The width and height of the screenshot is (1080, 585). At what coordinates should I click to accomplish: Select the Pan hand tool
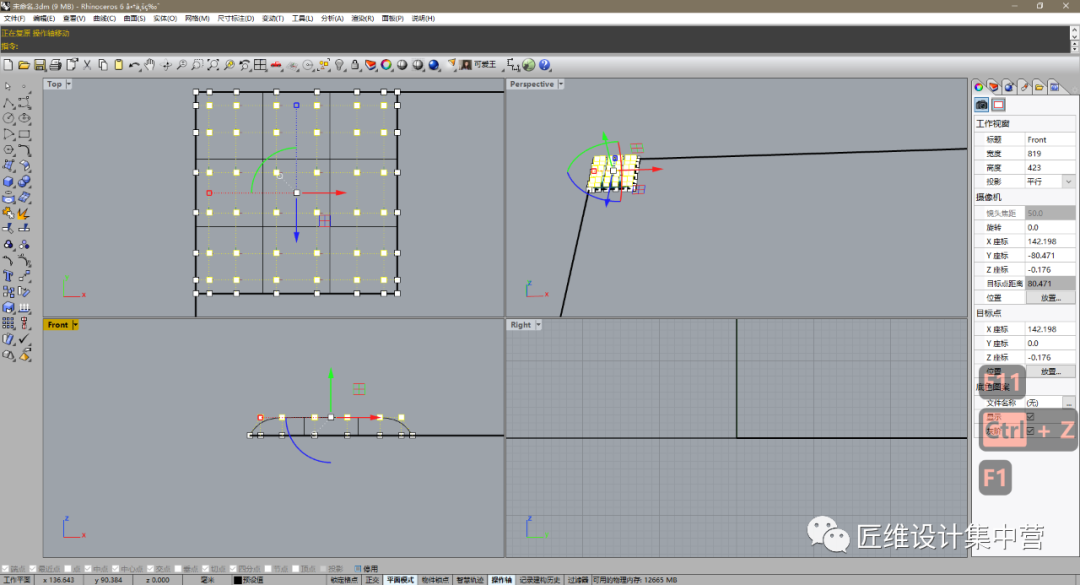(x=149, y=65)
